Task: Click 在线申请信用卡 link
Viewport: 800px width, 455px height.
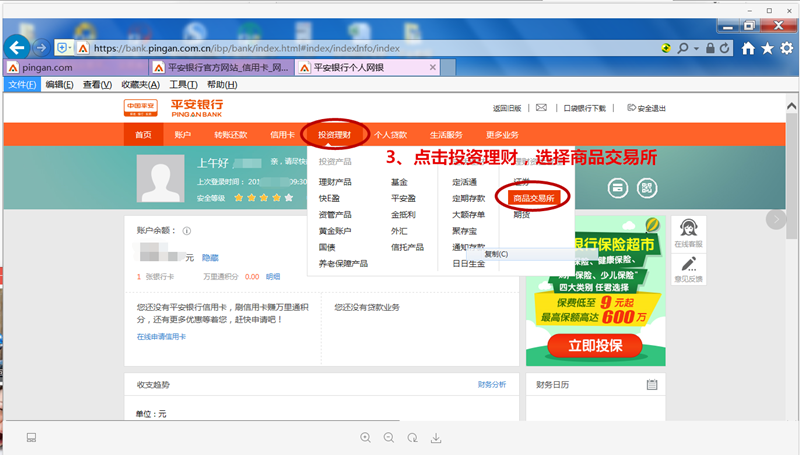Action: click(161, 337)
